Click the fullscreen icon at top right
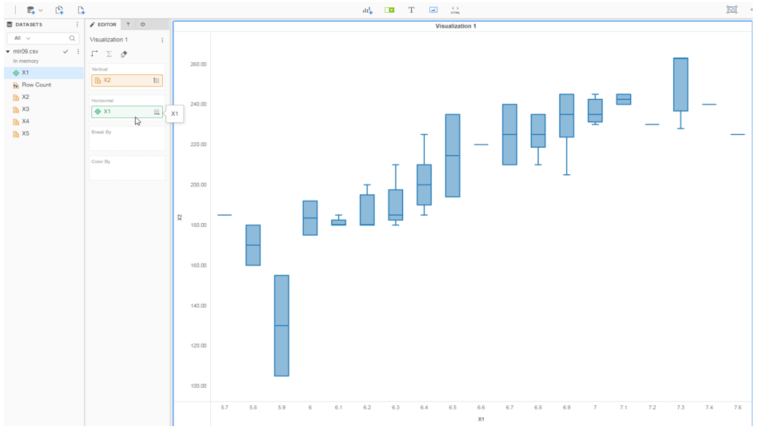Image resolution: width=784 pixels, height=444 pixels. coord(733,9)
